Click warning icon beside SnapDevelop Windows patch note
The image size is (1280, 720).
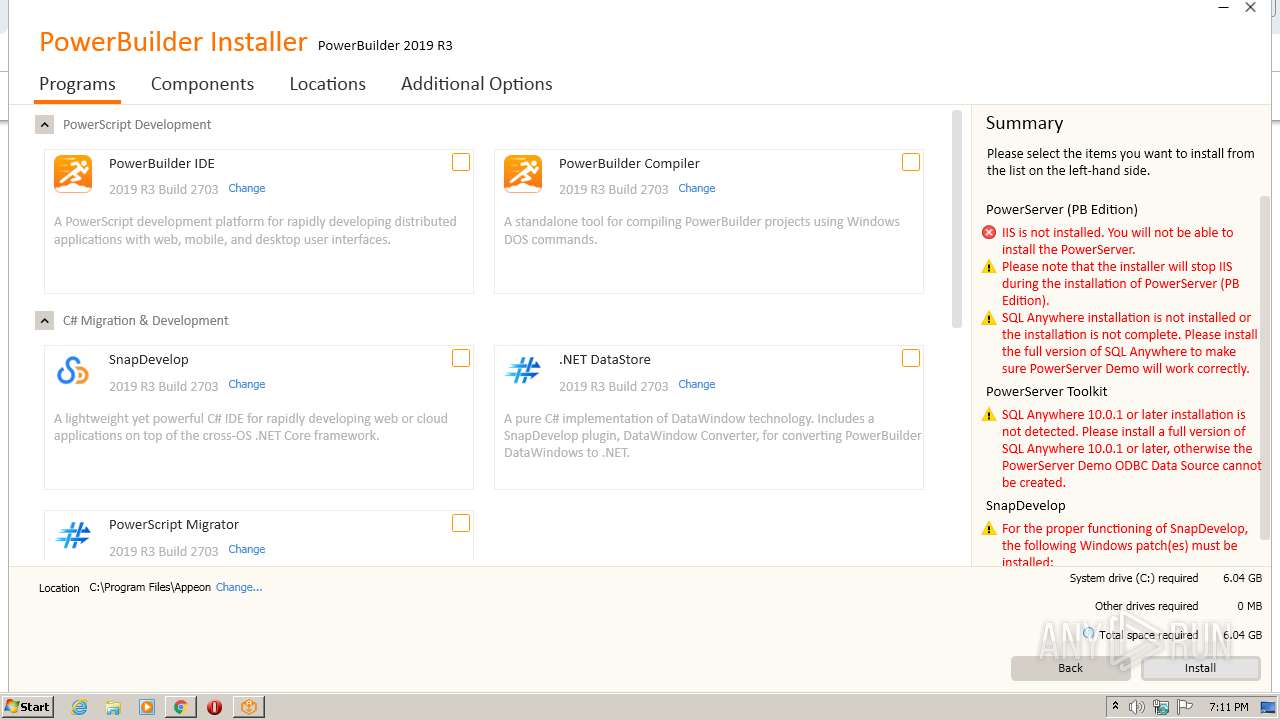click(989, 529)
